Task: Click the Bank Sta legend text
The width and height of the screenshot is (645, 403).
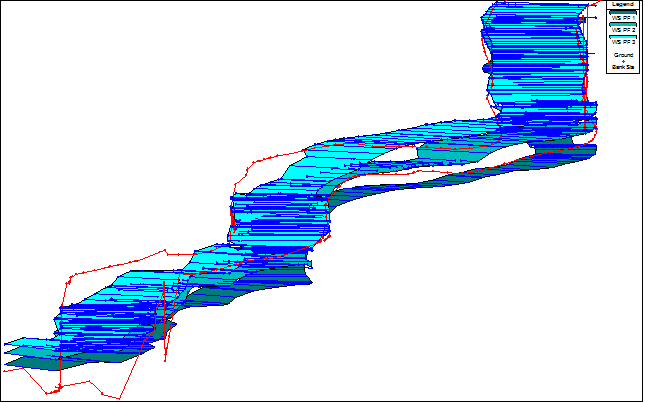Action: pos(622,67)
